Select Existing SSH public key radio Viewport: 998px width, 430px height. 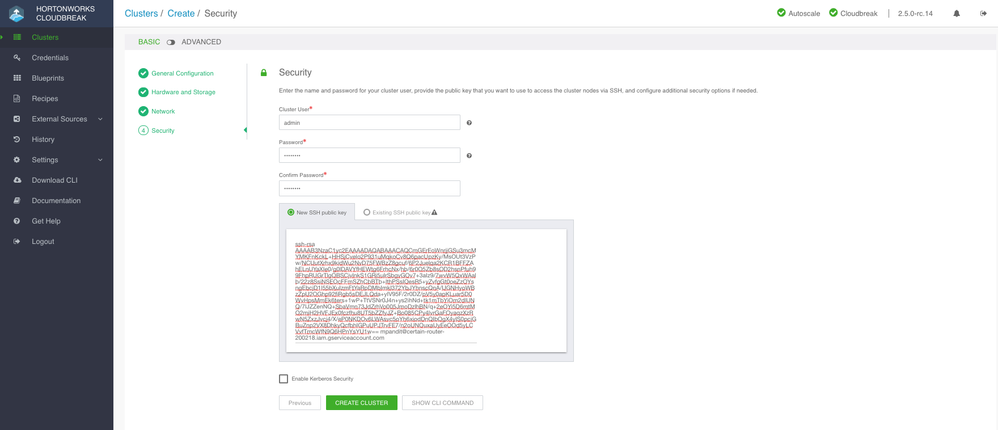pyautogui.click(x=367, y=212)
